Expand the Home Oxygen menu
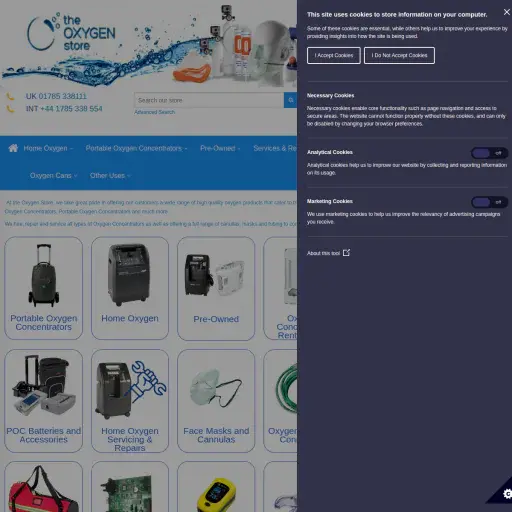Screen dimensions: 512x512 click(x=48, y=148)
